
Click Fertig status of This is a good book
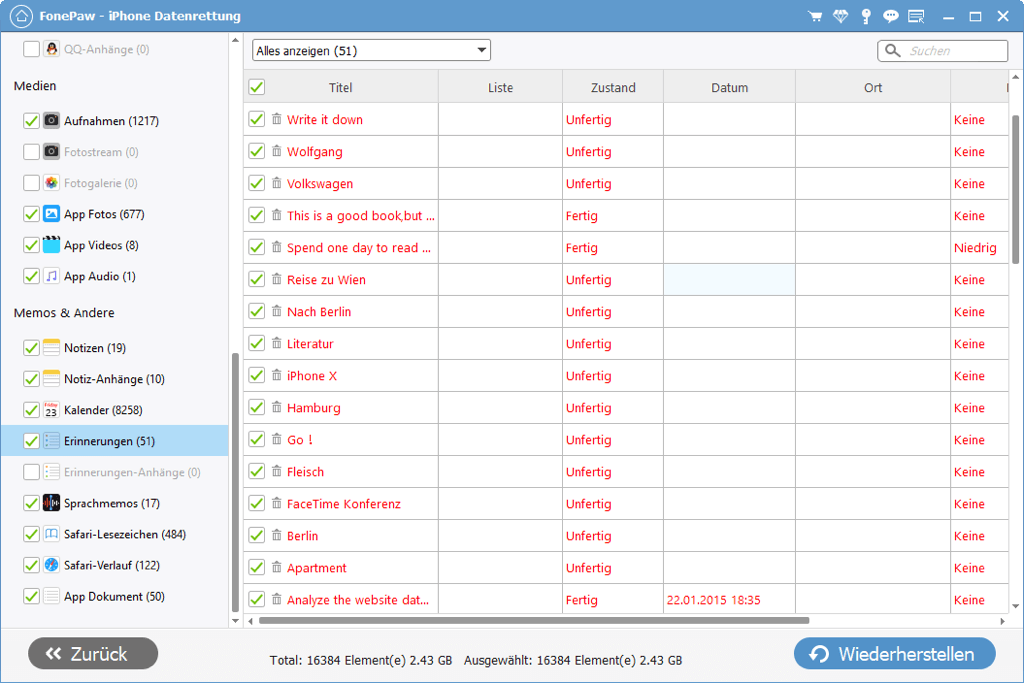pyautogui.click(x=581, y=215)
